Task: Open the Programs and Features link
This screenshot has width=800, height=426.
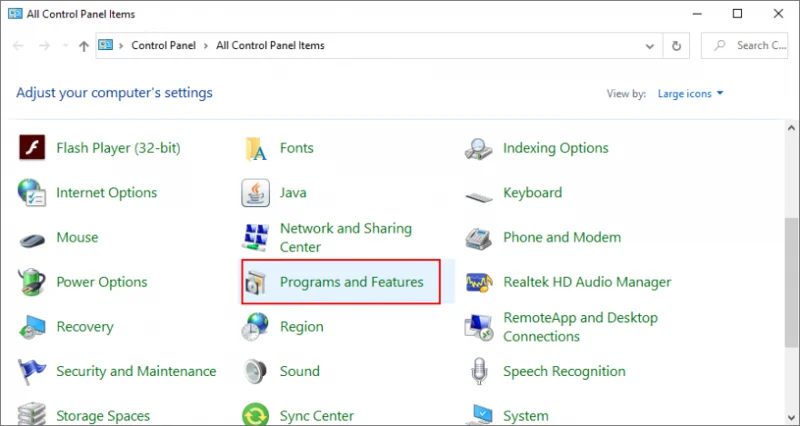Action: pos(352,282)
